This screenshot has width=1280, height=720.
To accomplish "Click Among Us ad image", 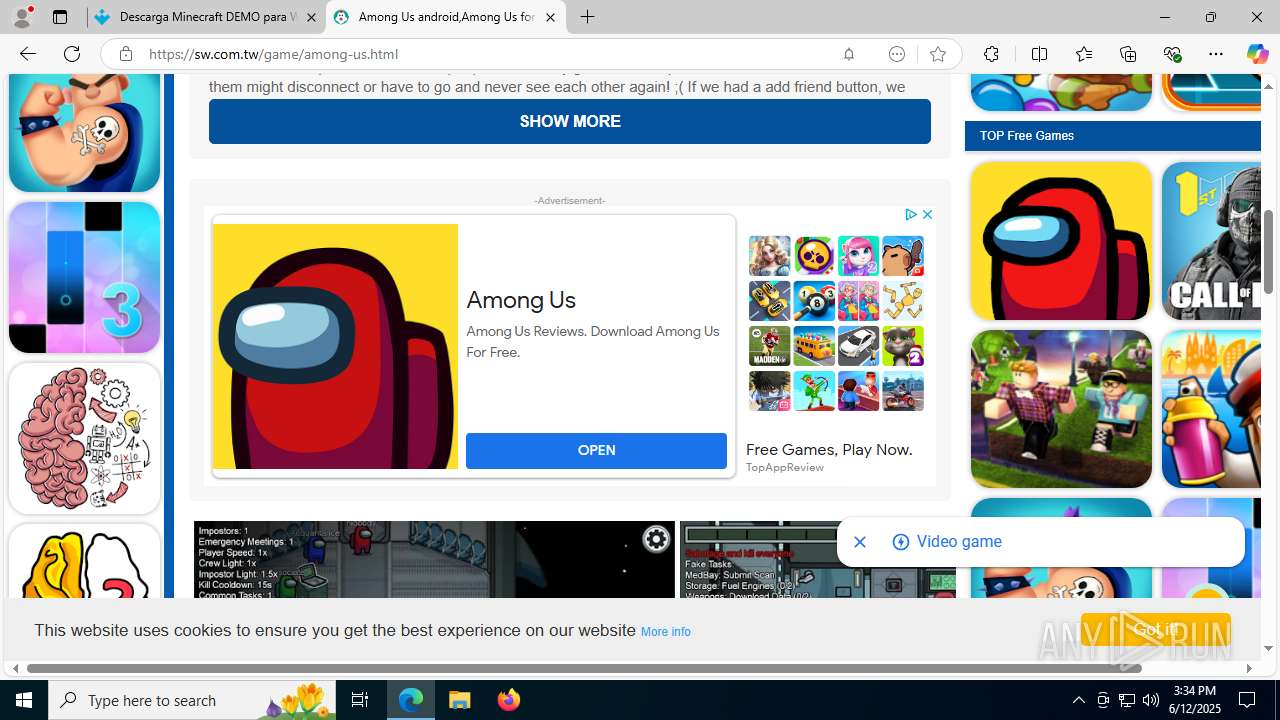I will coord(335,346).
